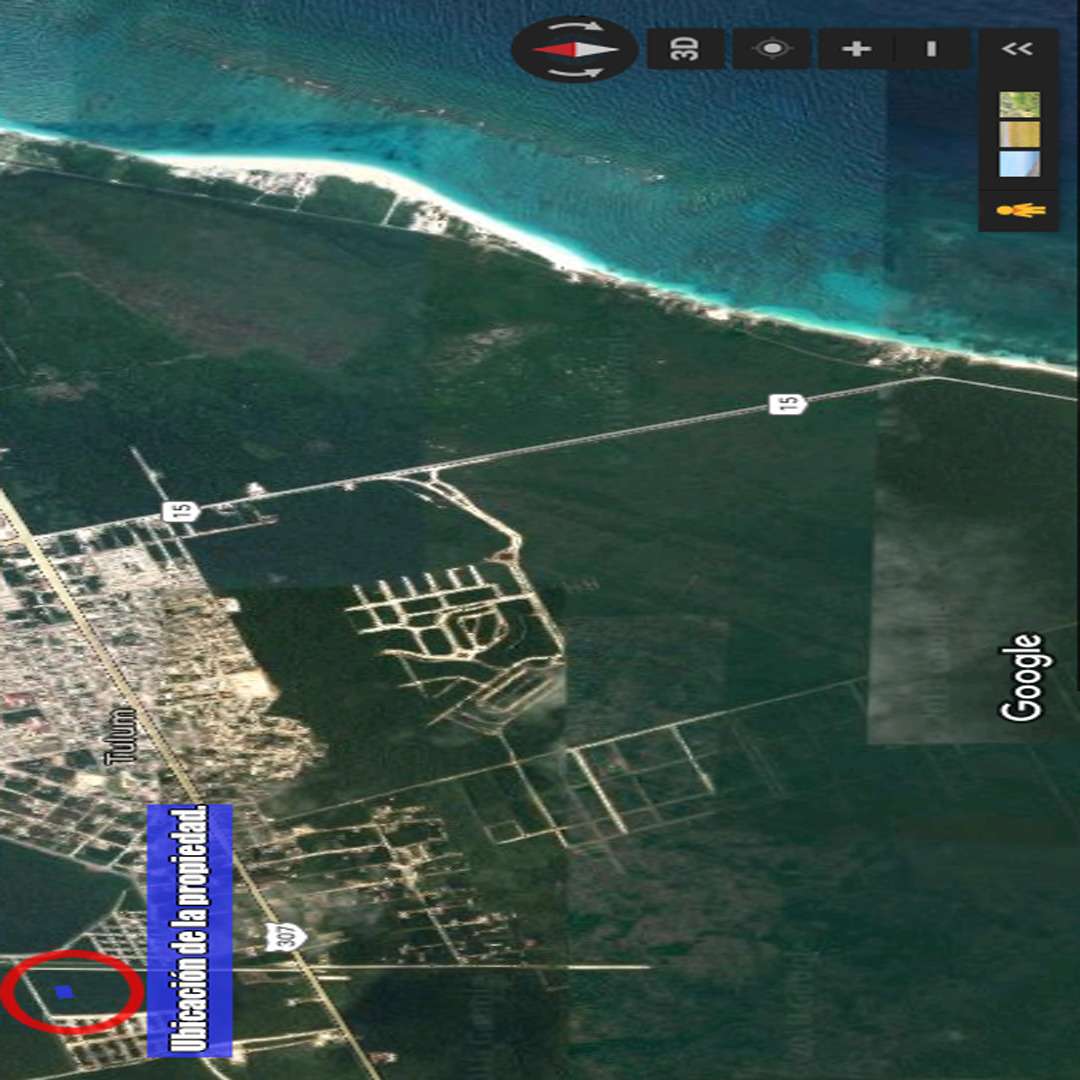
Task: Toggle the 3D view button
Action: [x=686, y=48]
